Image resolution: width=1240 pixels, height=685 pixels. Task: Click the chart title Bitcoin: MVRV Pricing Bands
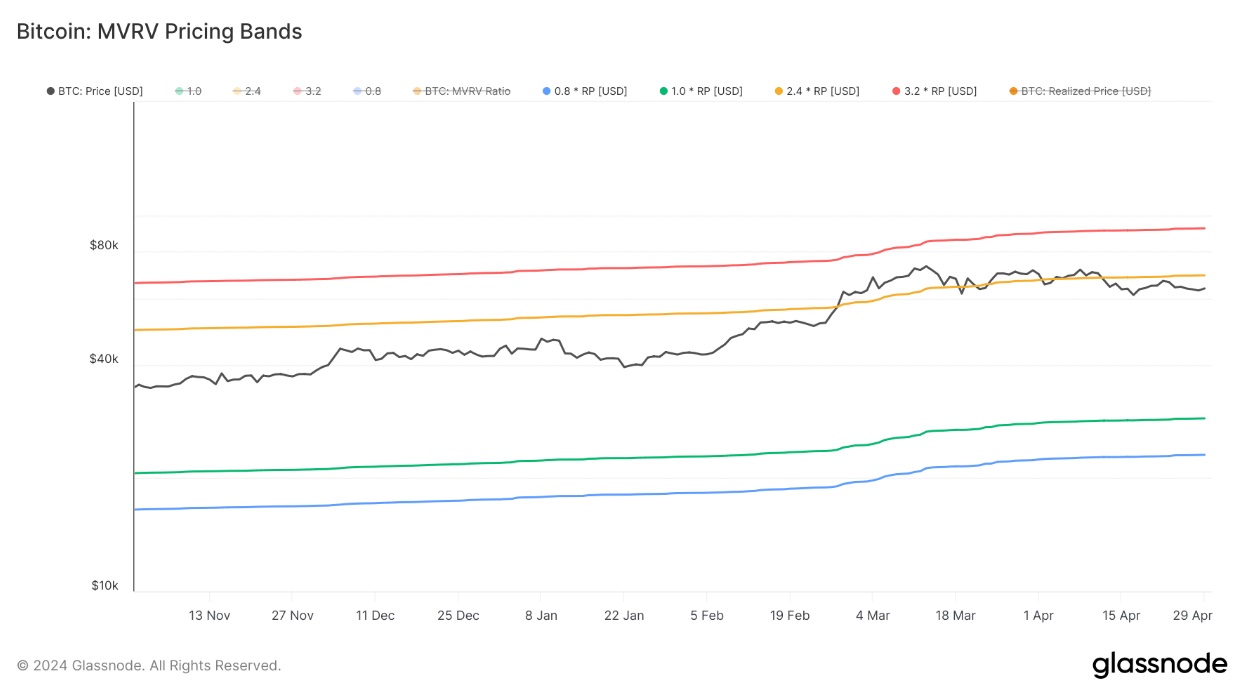pyautogui.click(x=159, y=31)
